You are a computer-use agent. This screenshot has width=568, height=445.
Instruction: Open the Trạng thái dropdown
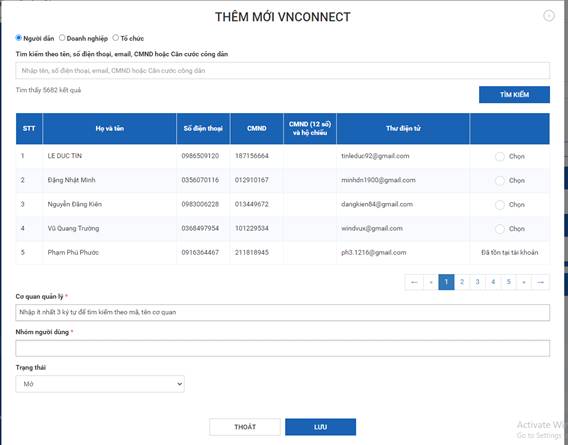pos(100,384)
